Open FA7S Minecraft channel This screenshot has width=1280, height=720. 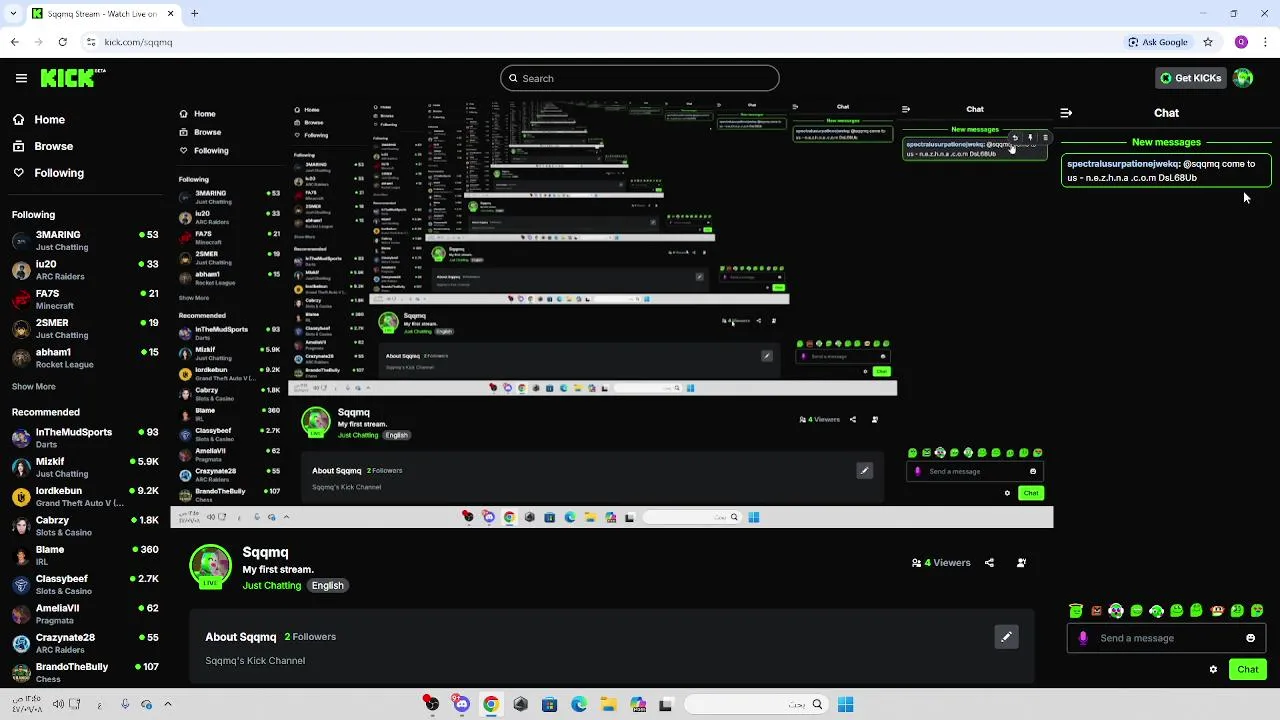[85, 299]
